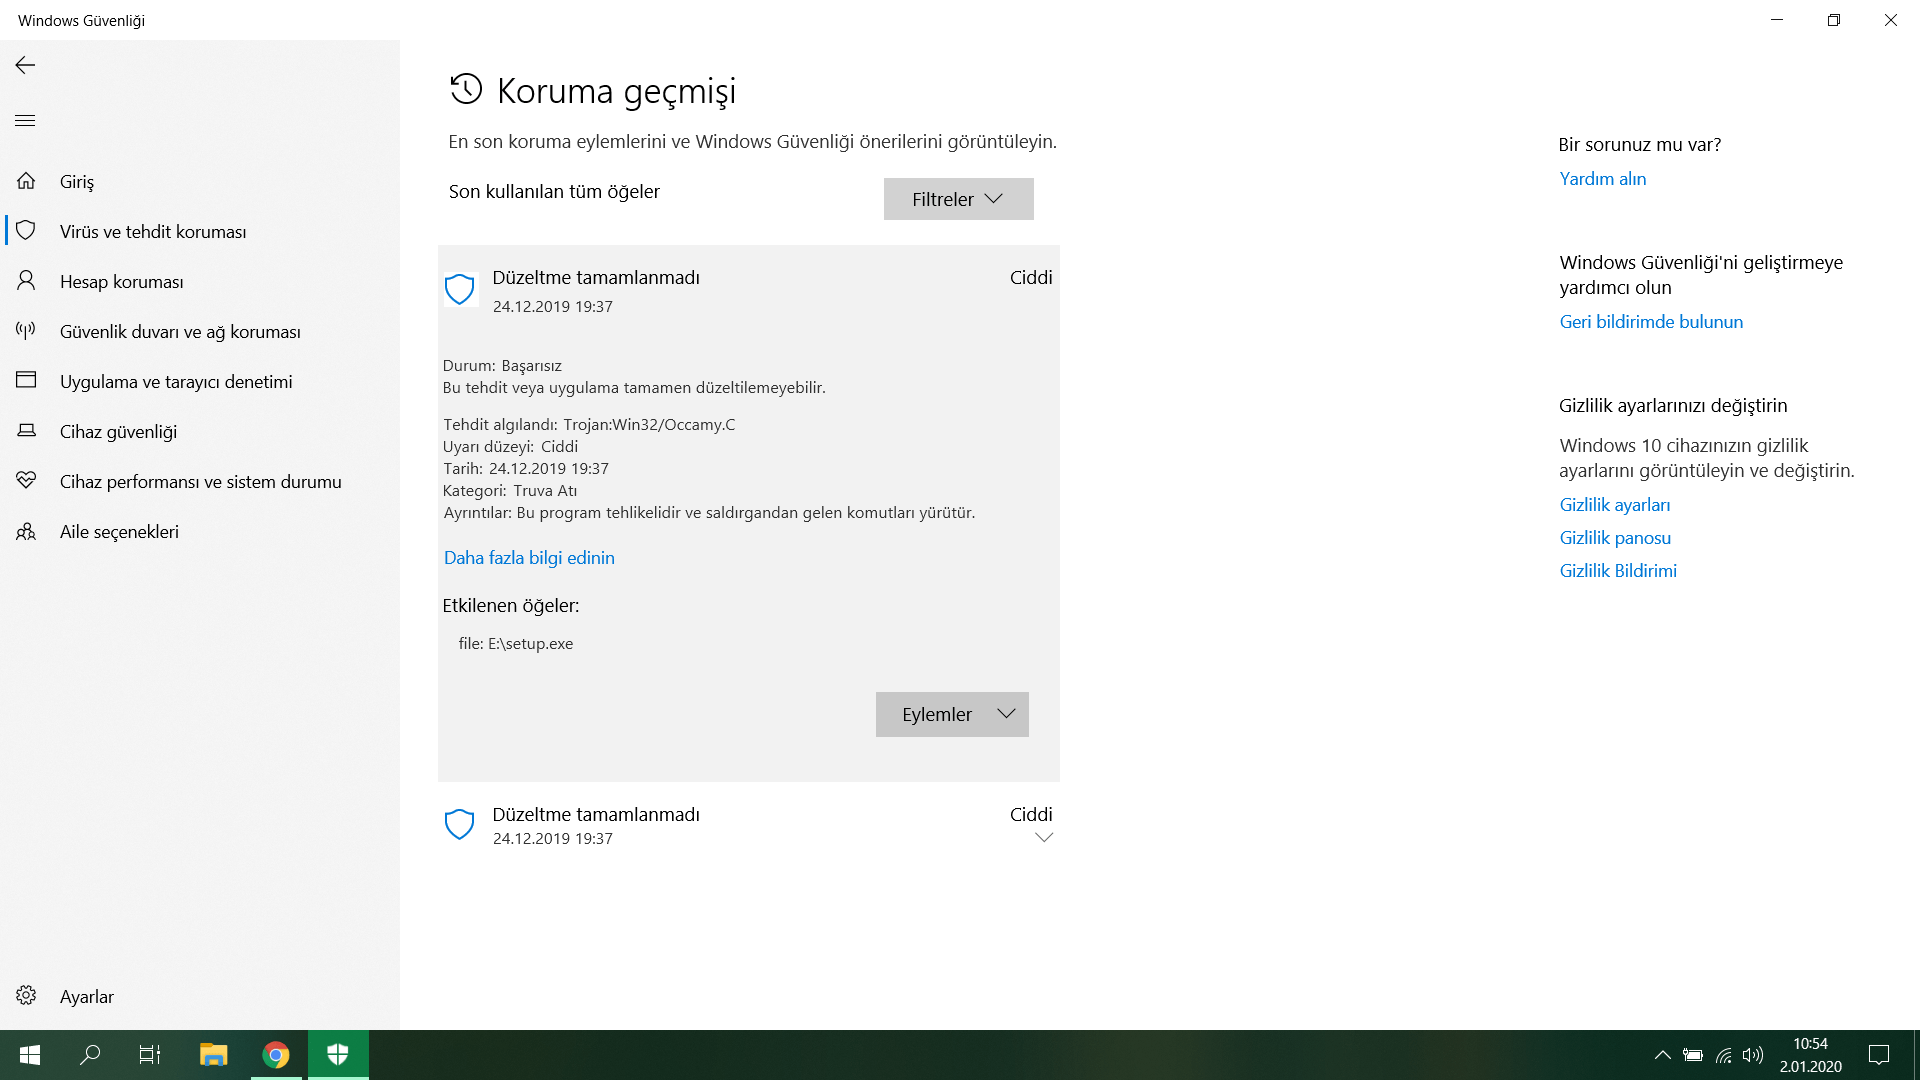Click the Trojan:Win32/Occamy.C threat name
Image resolution: width=1920 pixels, height=1080 pixels.
[649, 425]
